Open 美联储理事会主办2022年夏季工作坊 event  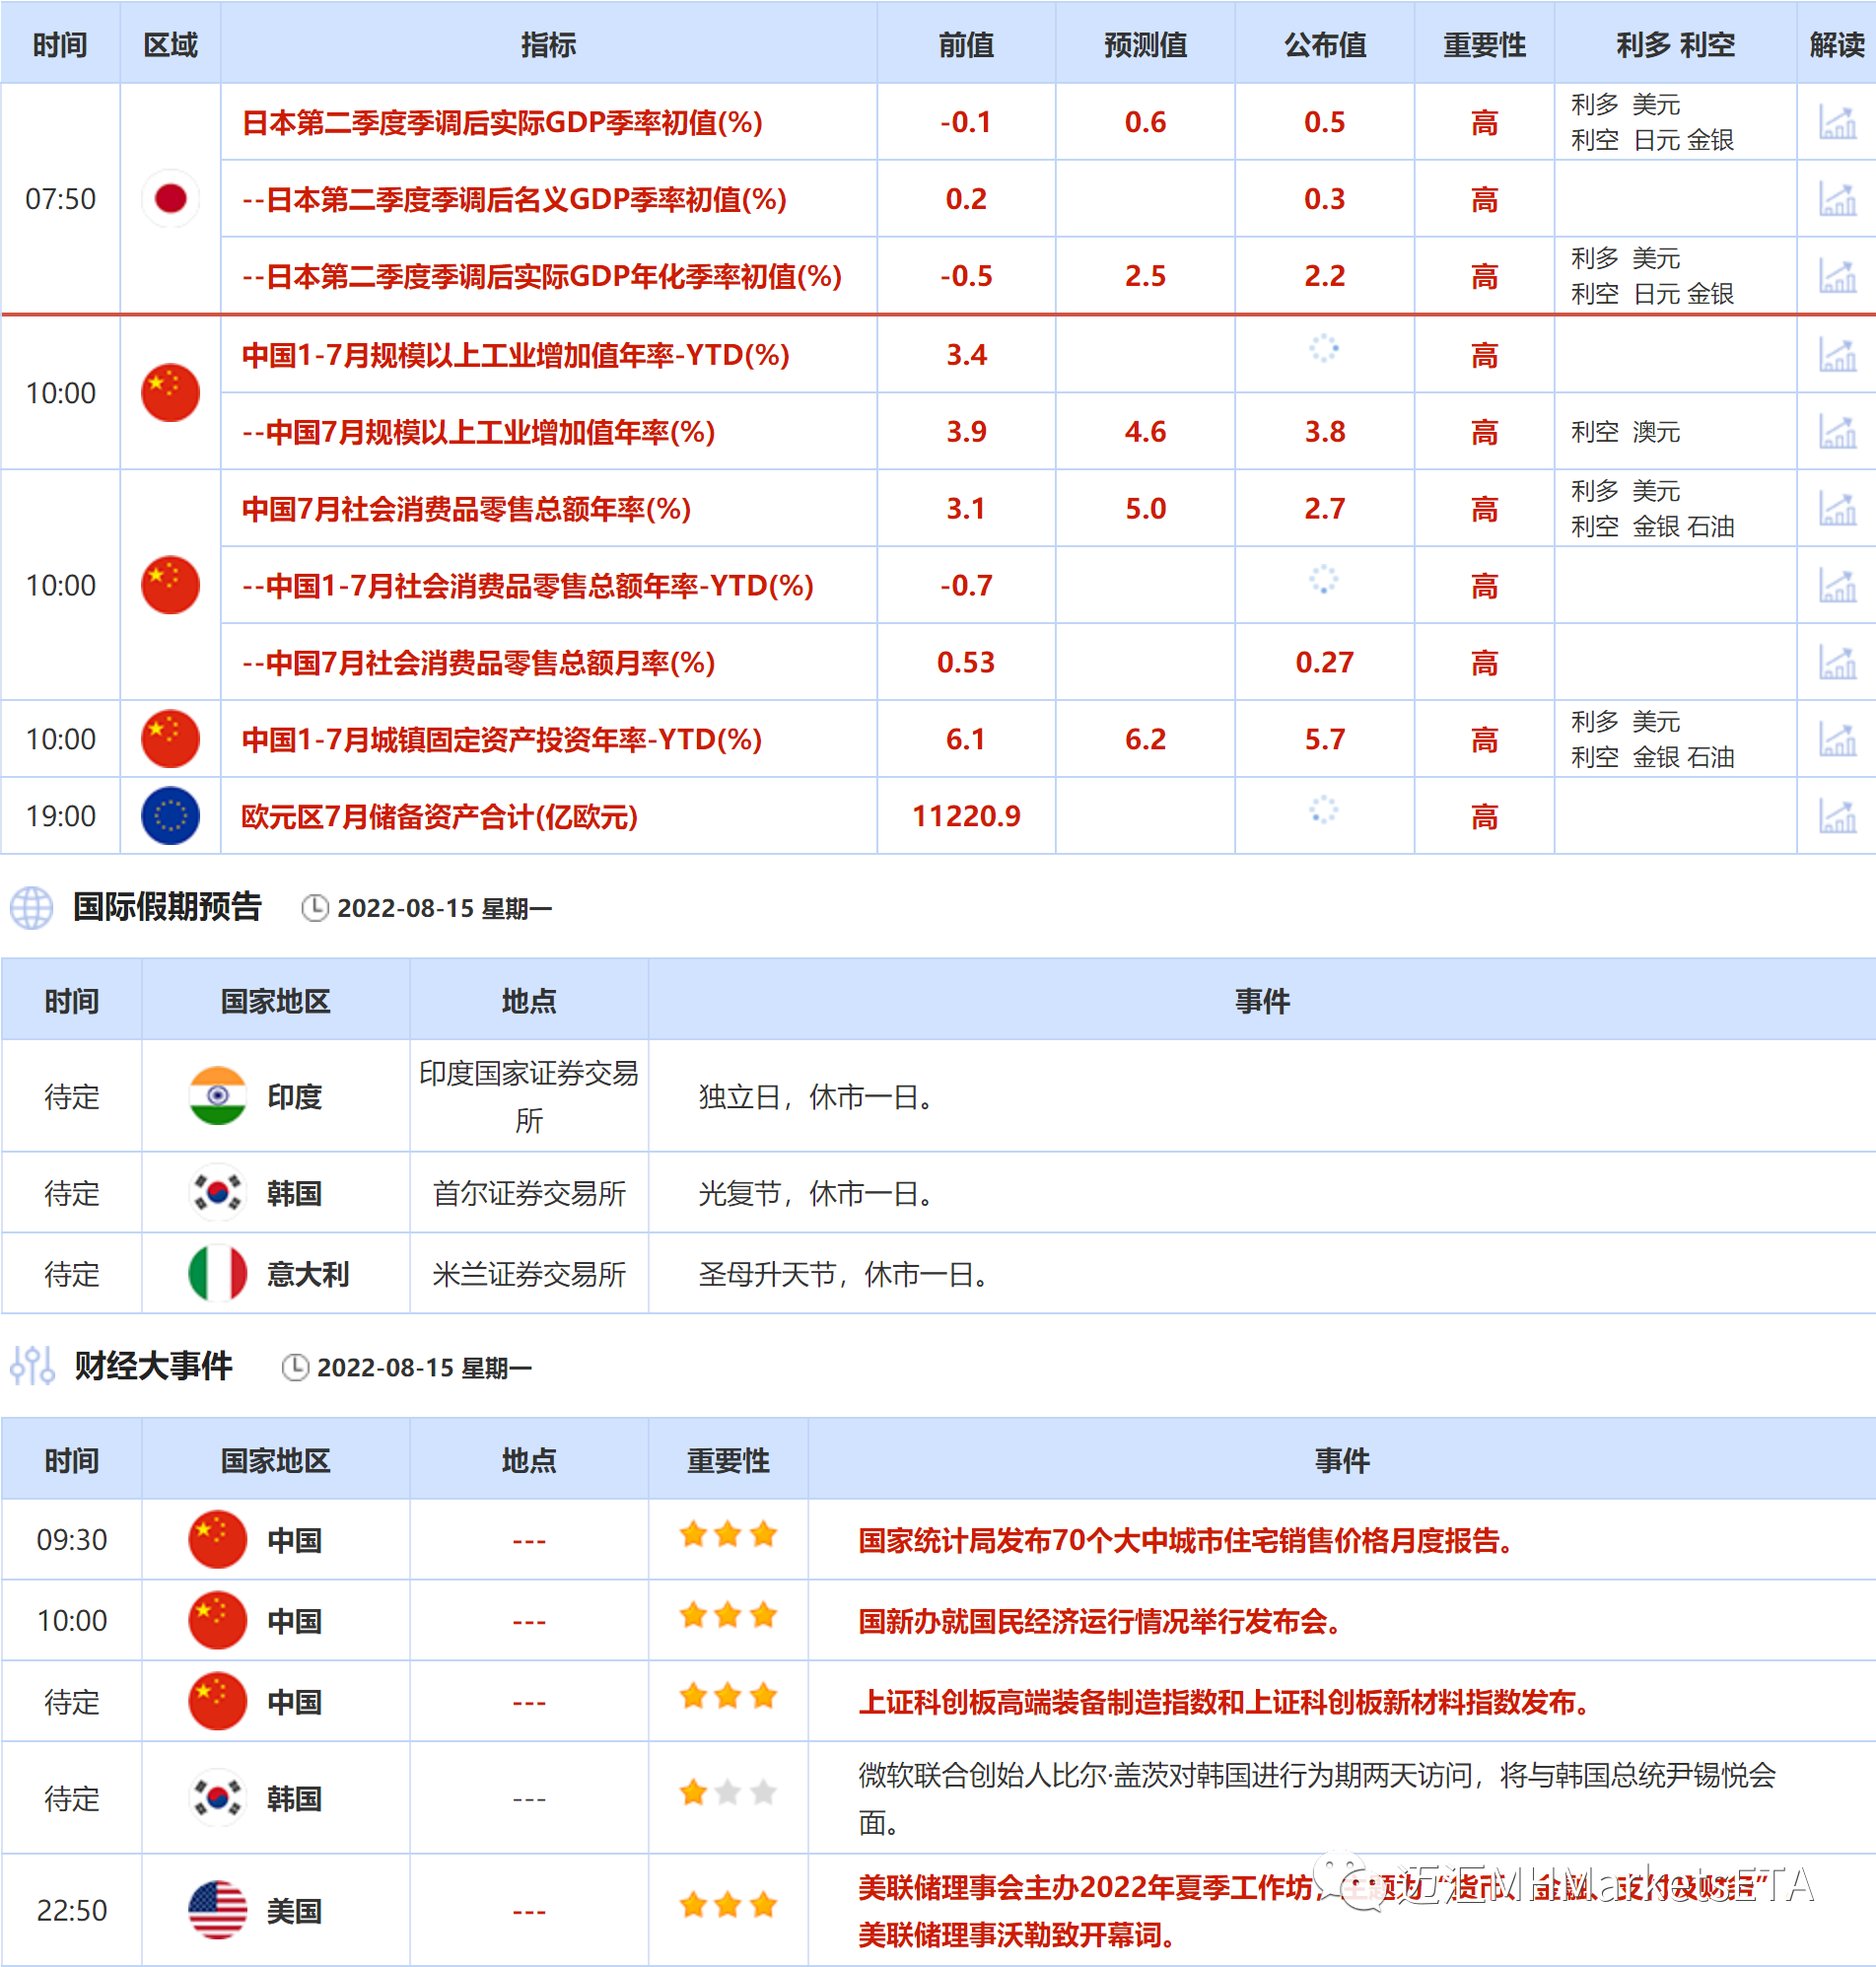pos(1312,1910)
